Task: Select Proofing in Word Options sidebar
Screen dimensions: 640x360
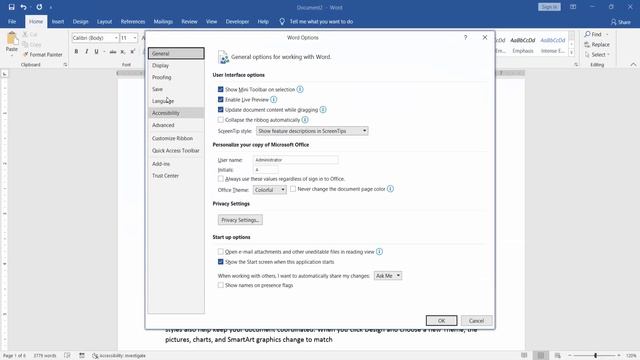Action: (176, 77)
